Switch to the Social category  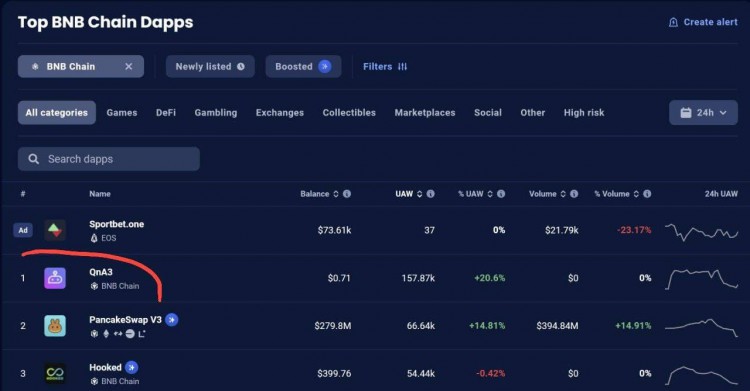click(488, 112)
